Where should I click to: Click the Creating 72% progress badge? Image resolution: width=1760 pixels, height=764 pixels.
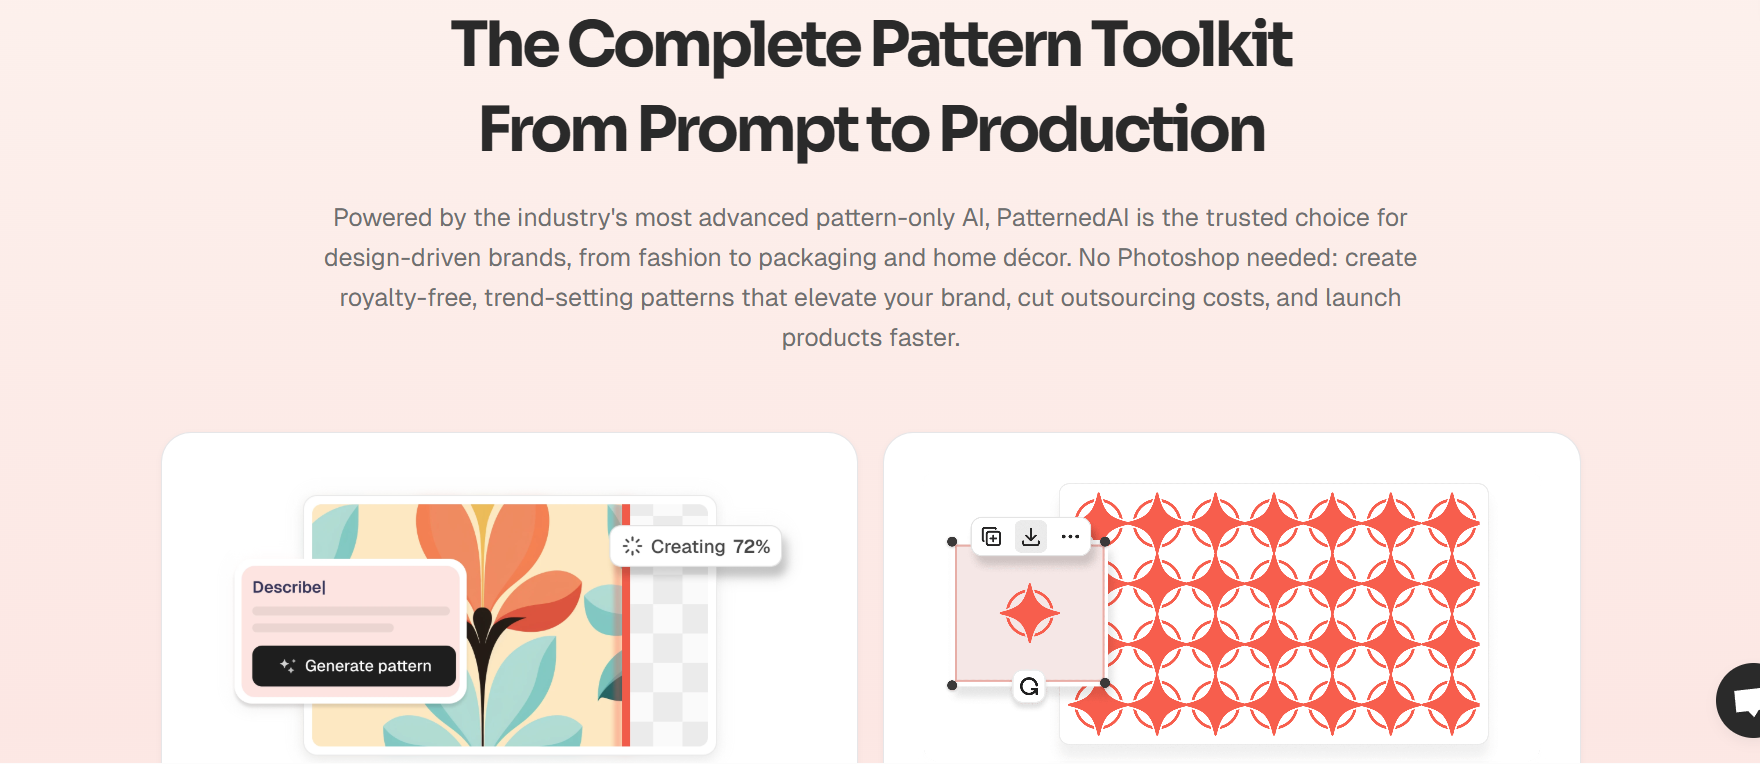(x=696, y=546)
